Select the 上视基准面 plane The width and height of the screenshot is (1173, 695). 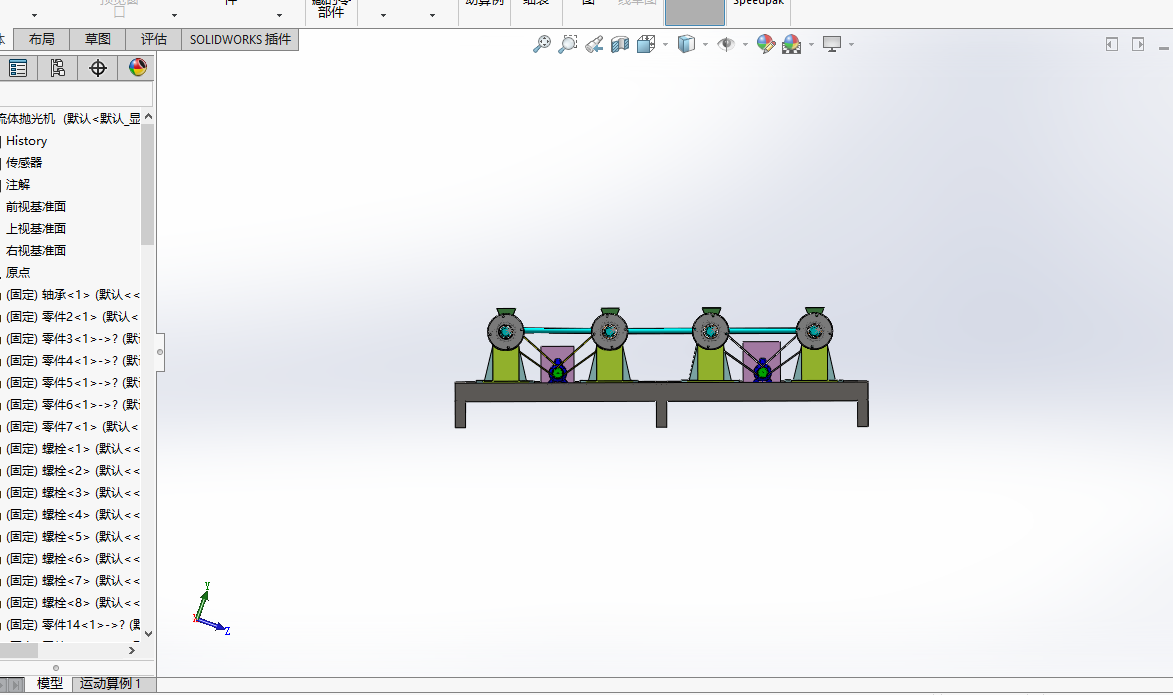pyautogui.click(x=36, y=228)
